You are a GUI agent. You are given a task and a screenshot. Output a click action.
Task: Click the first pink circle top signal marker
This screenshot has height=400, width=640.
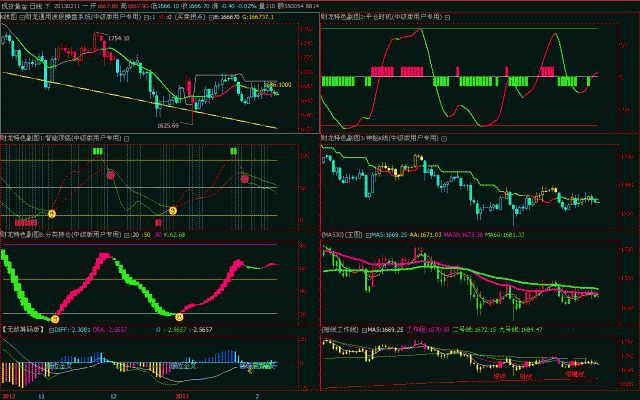111,175
